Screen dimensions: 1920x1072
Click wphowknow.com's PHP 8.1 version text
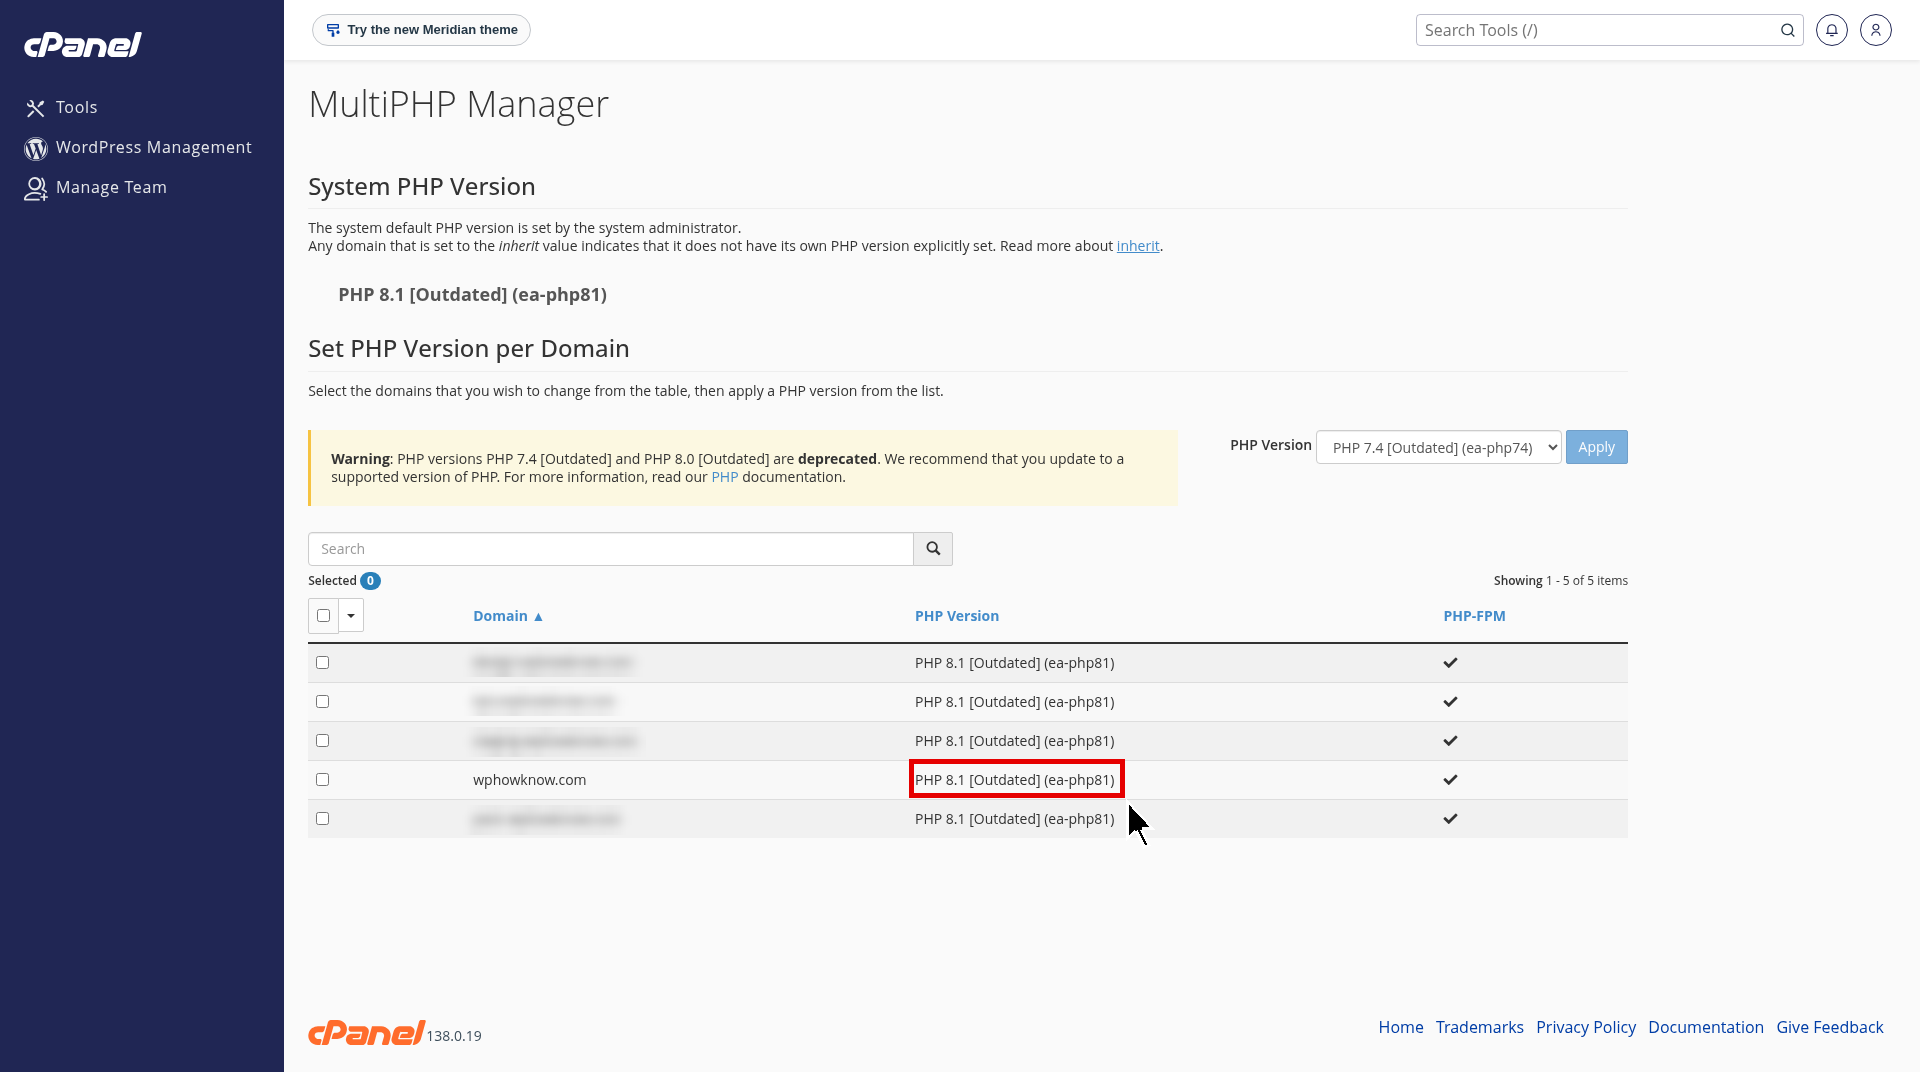(x=1014, y=780)
